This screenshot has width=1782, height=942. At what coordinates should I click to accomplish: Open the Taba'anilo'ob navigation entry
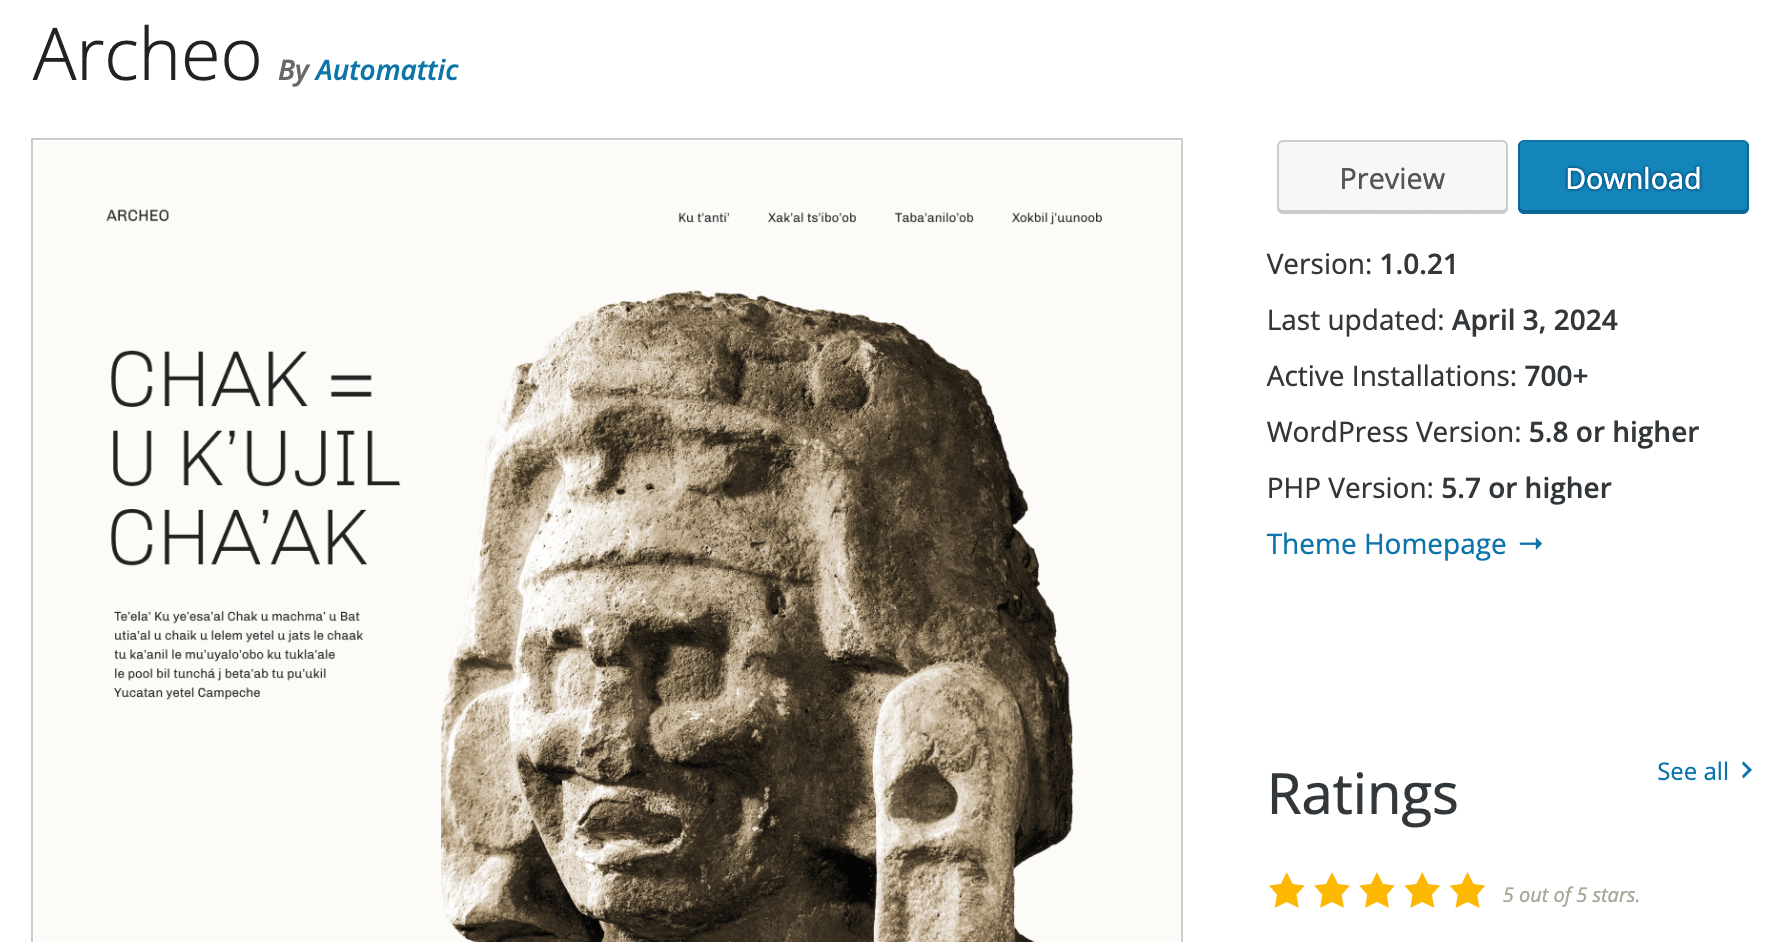coord(932,217)
